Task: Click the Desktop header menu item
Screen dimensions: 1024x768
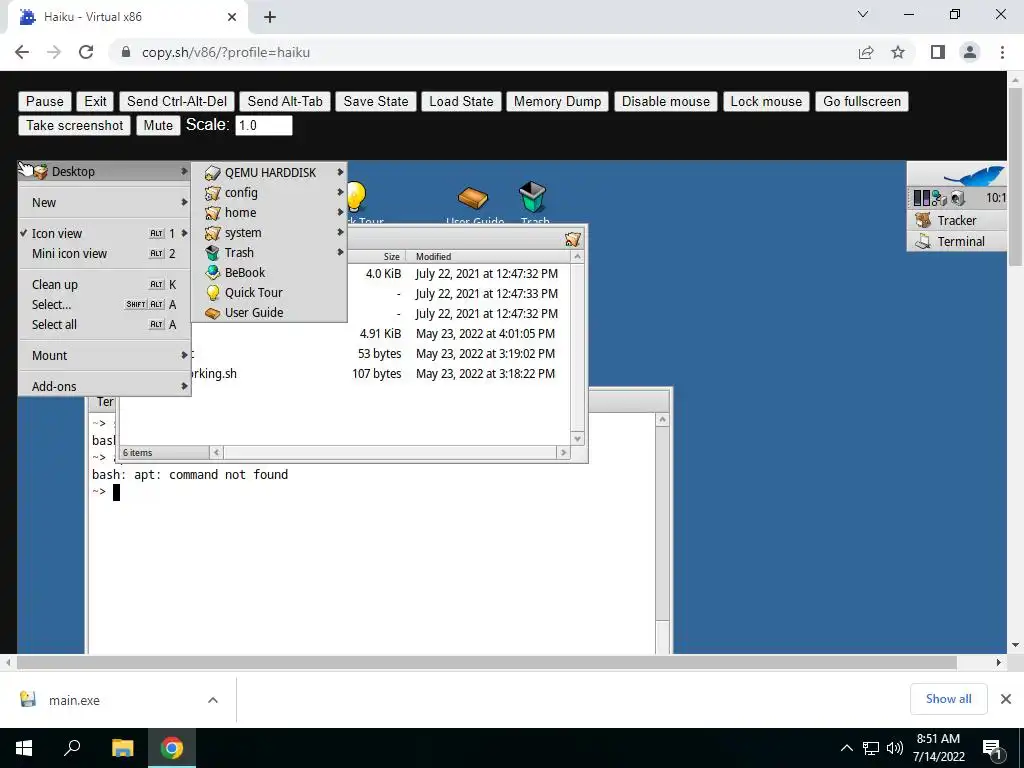Action: [x=104, y=171]
